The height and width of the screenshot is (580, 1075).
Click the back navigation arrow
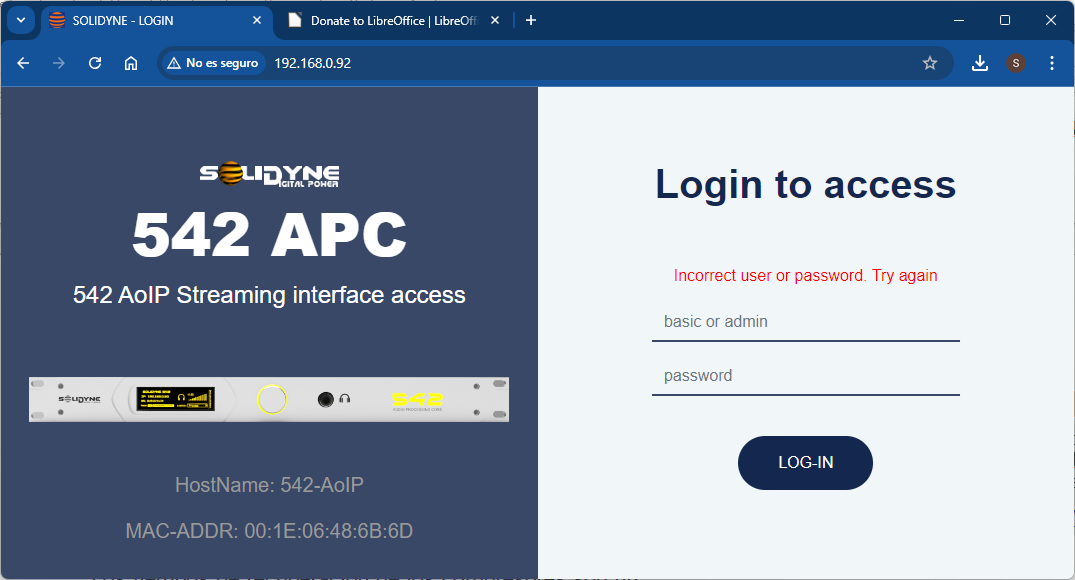point(22,62)
